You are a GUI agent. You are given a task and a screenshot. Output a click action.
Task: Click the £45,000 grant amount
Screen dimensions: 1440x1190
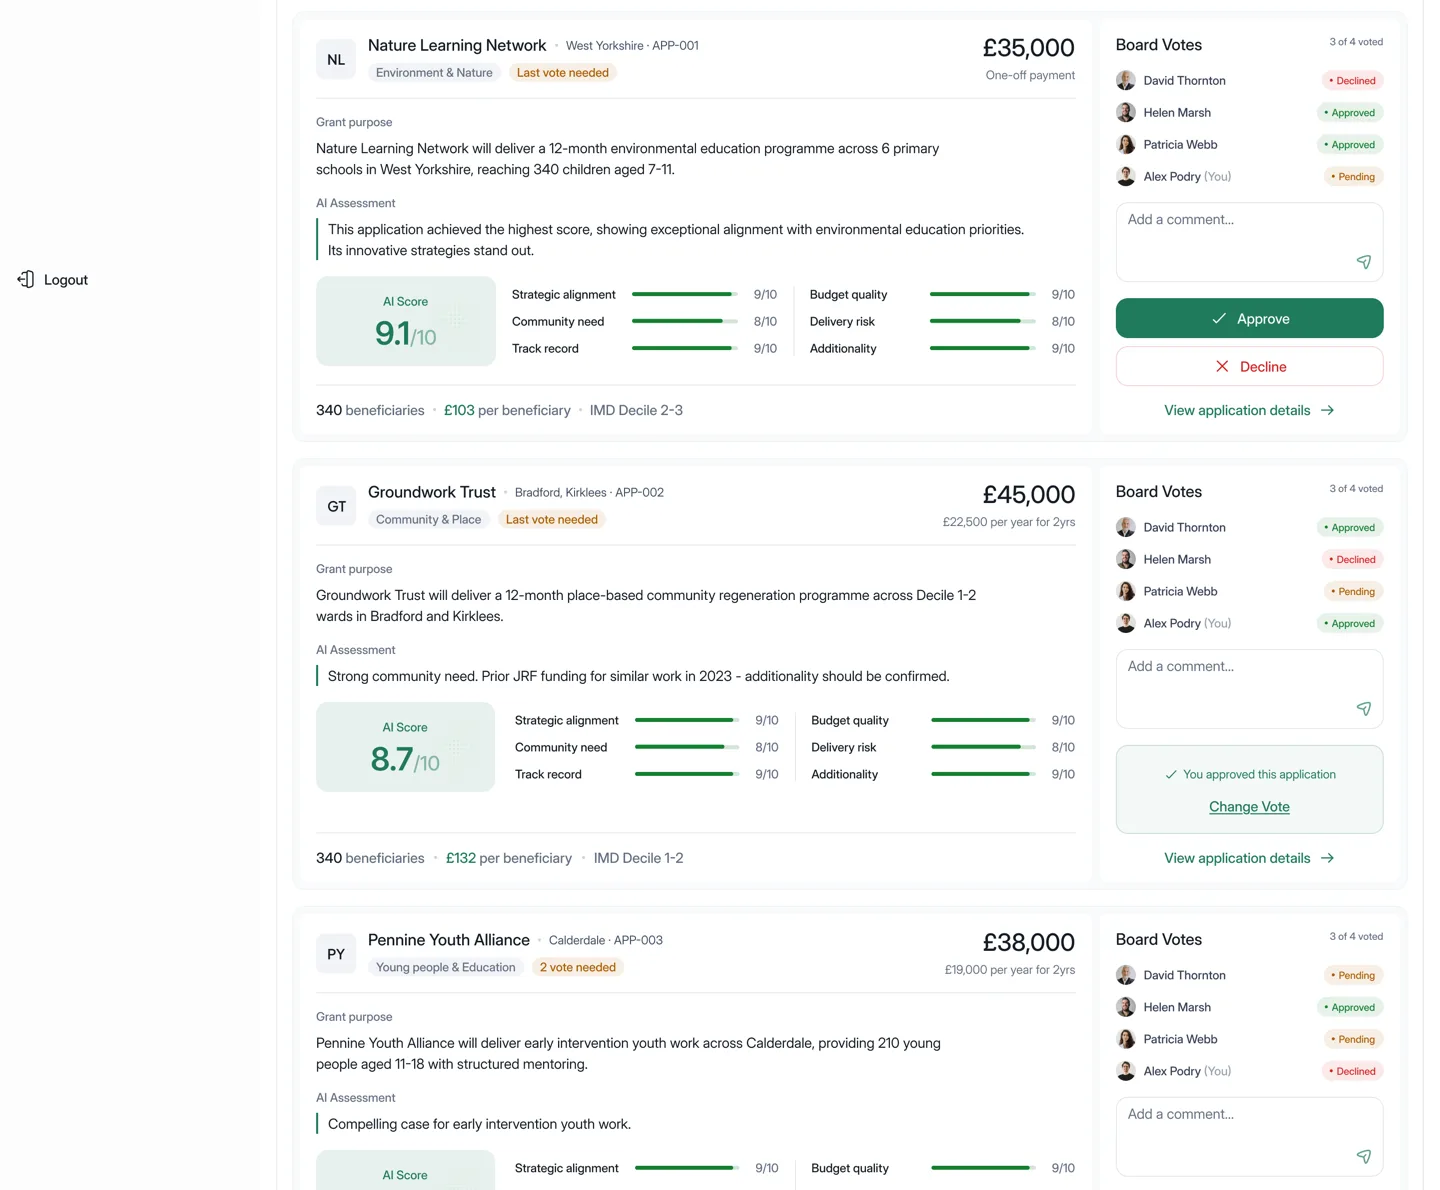click(x=1029, y=494)
